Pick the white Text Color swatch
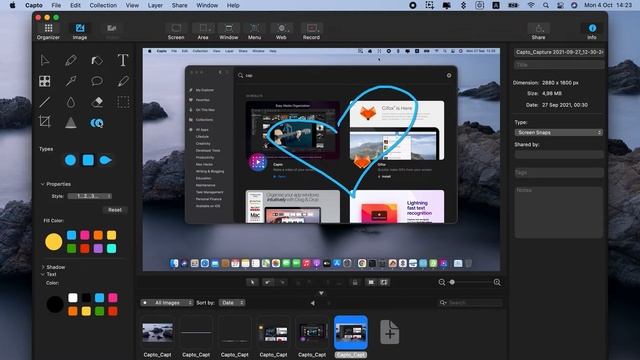 (x=73, y=298)
